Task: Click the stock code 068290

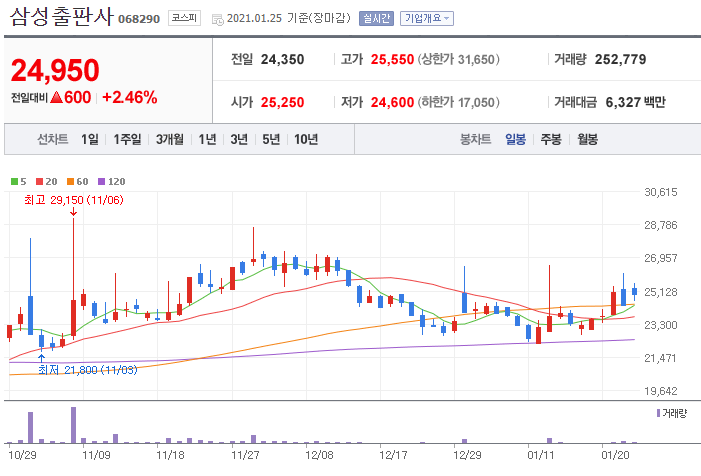Action: coord(139,19)
